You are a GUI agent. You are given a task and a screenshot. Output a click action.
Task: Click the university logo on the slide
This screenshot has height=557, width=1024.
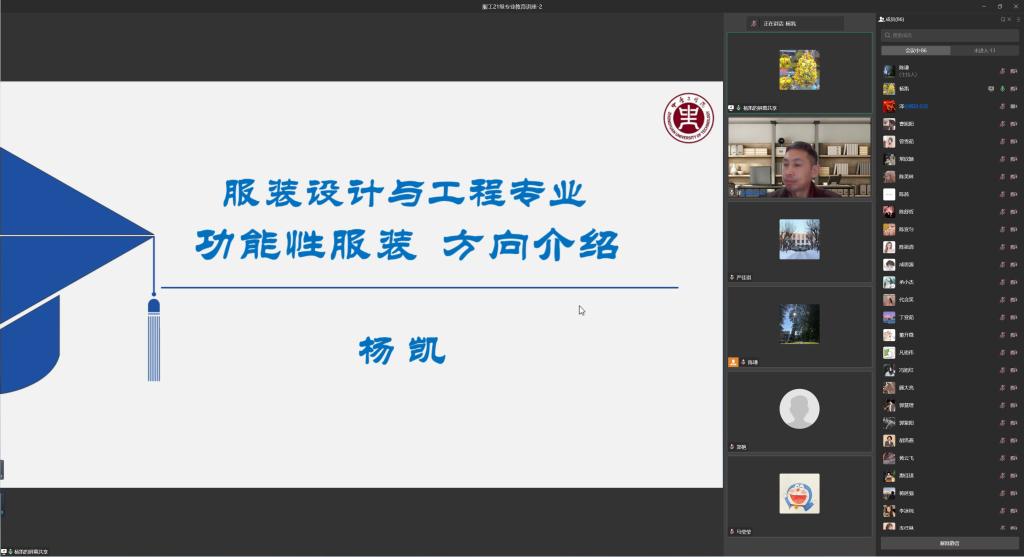[689, 118]
